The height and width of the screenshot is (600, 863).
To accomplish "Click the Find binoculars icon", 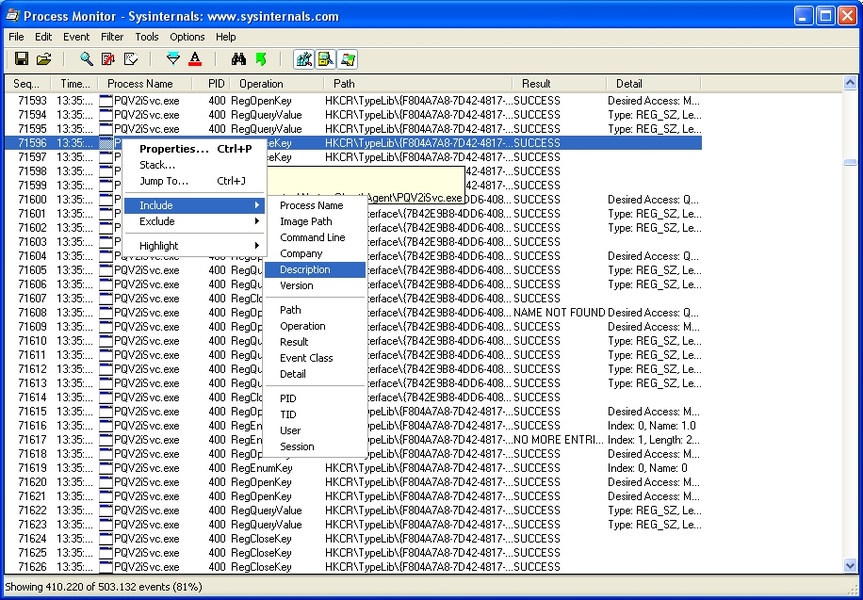I will (238, 59).
